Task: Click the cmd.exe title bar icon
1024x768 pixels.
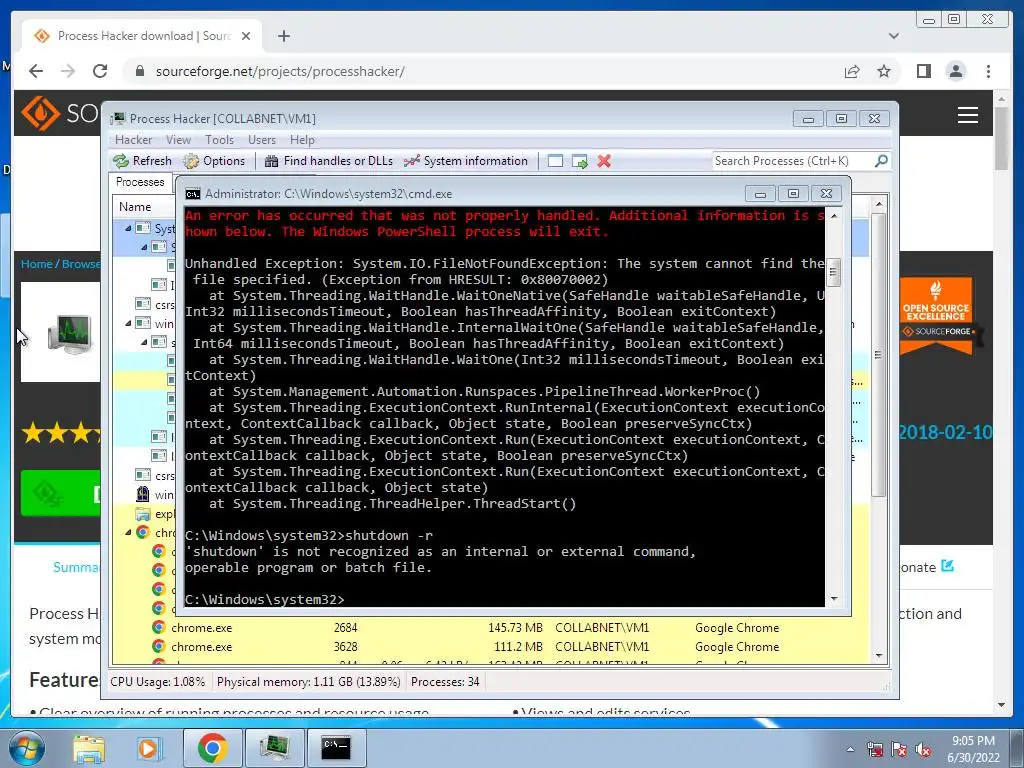Action: (x=193, y=194)
